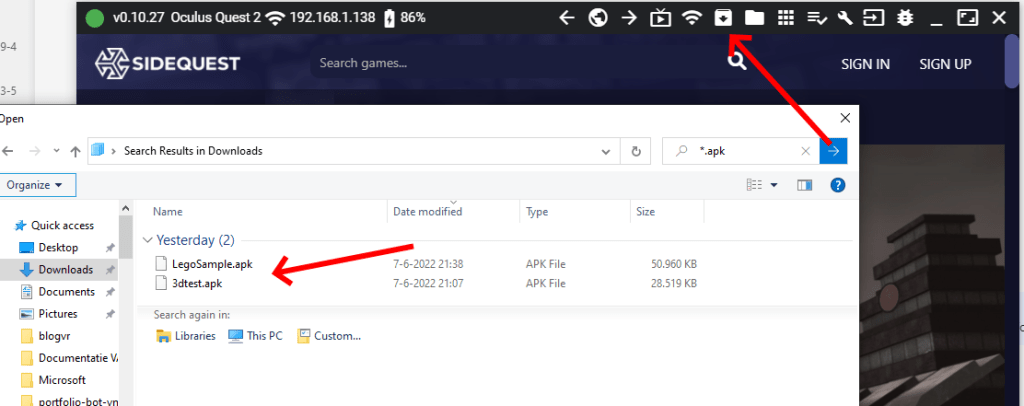Select Downloads in Quick access

point(65,270)
